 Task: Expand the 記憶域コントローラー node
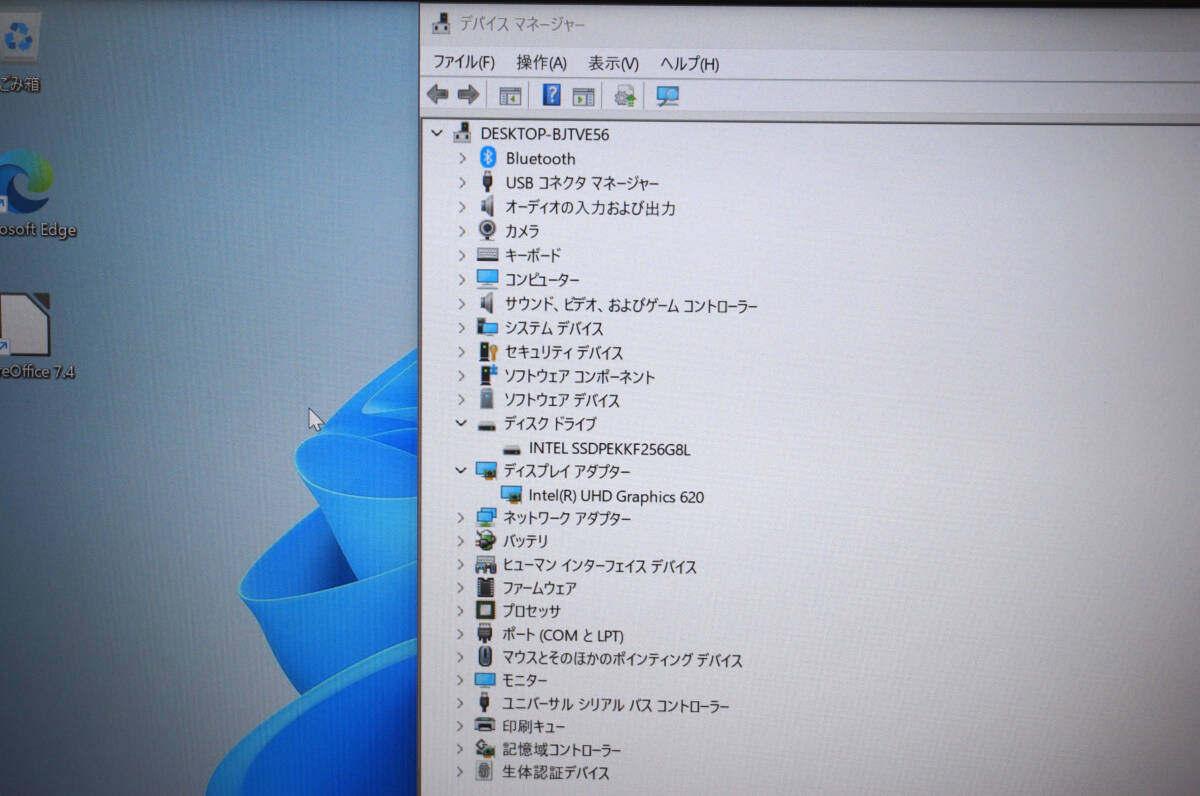460,749
